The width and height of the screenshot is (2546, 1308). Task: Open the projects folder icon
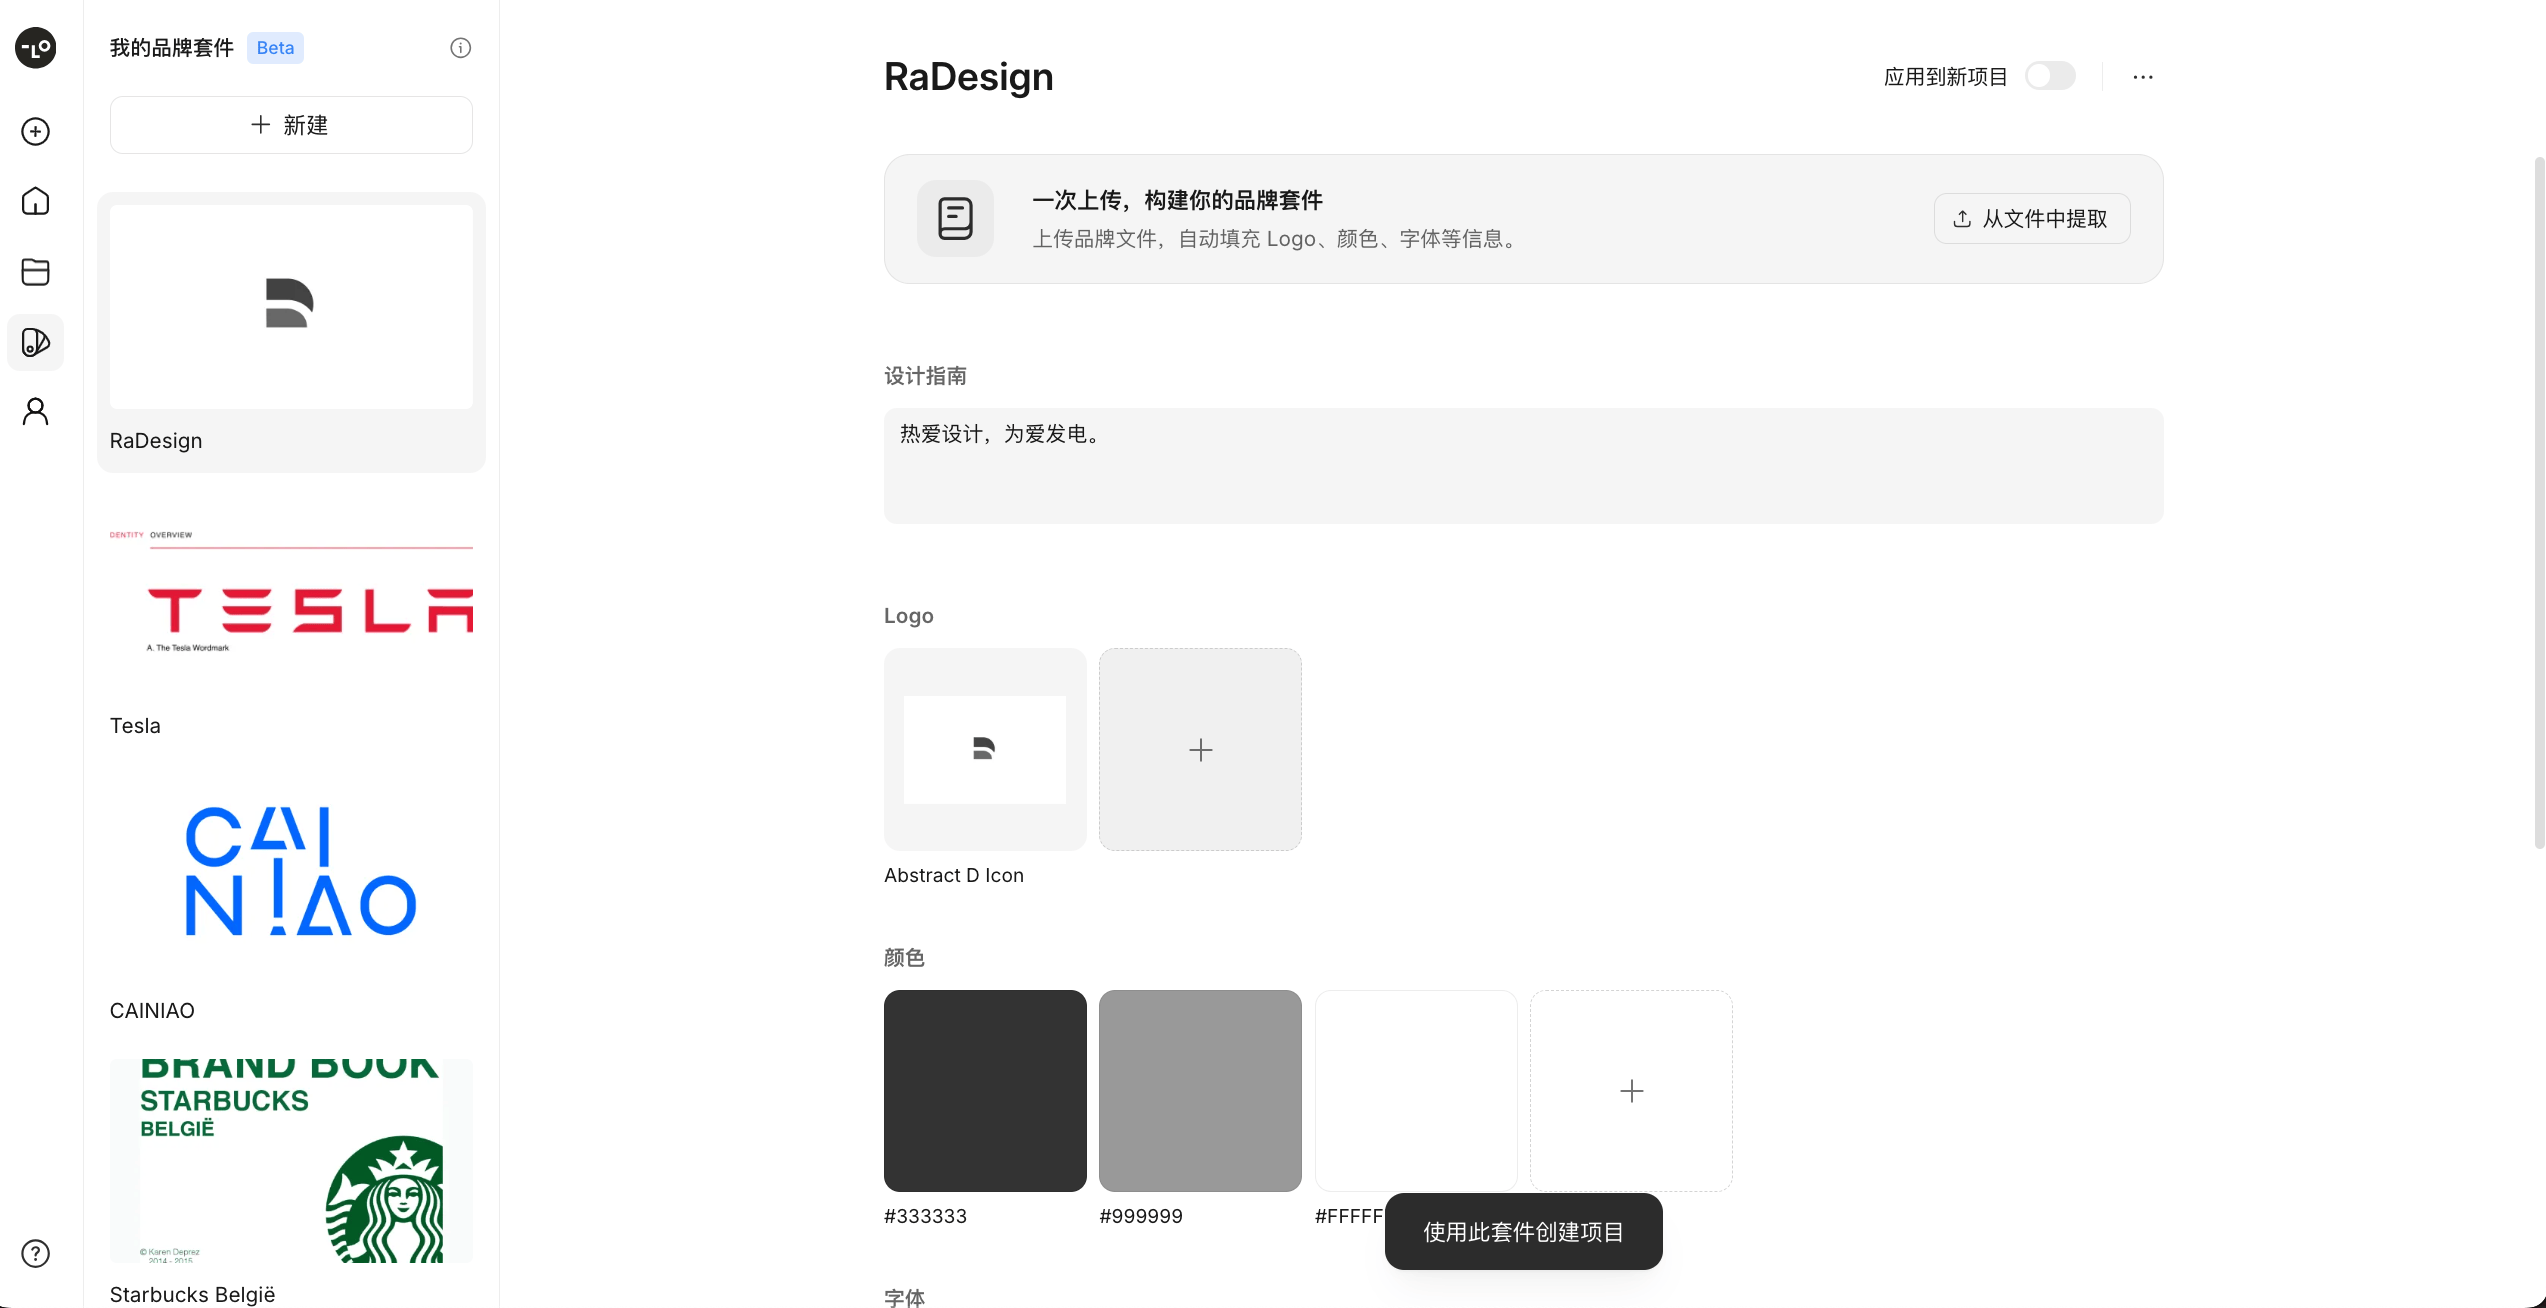point(36,272)
